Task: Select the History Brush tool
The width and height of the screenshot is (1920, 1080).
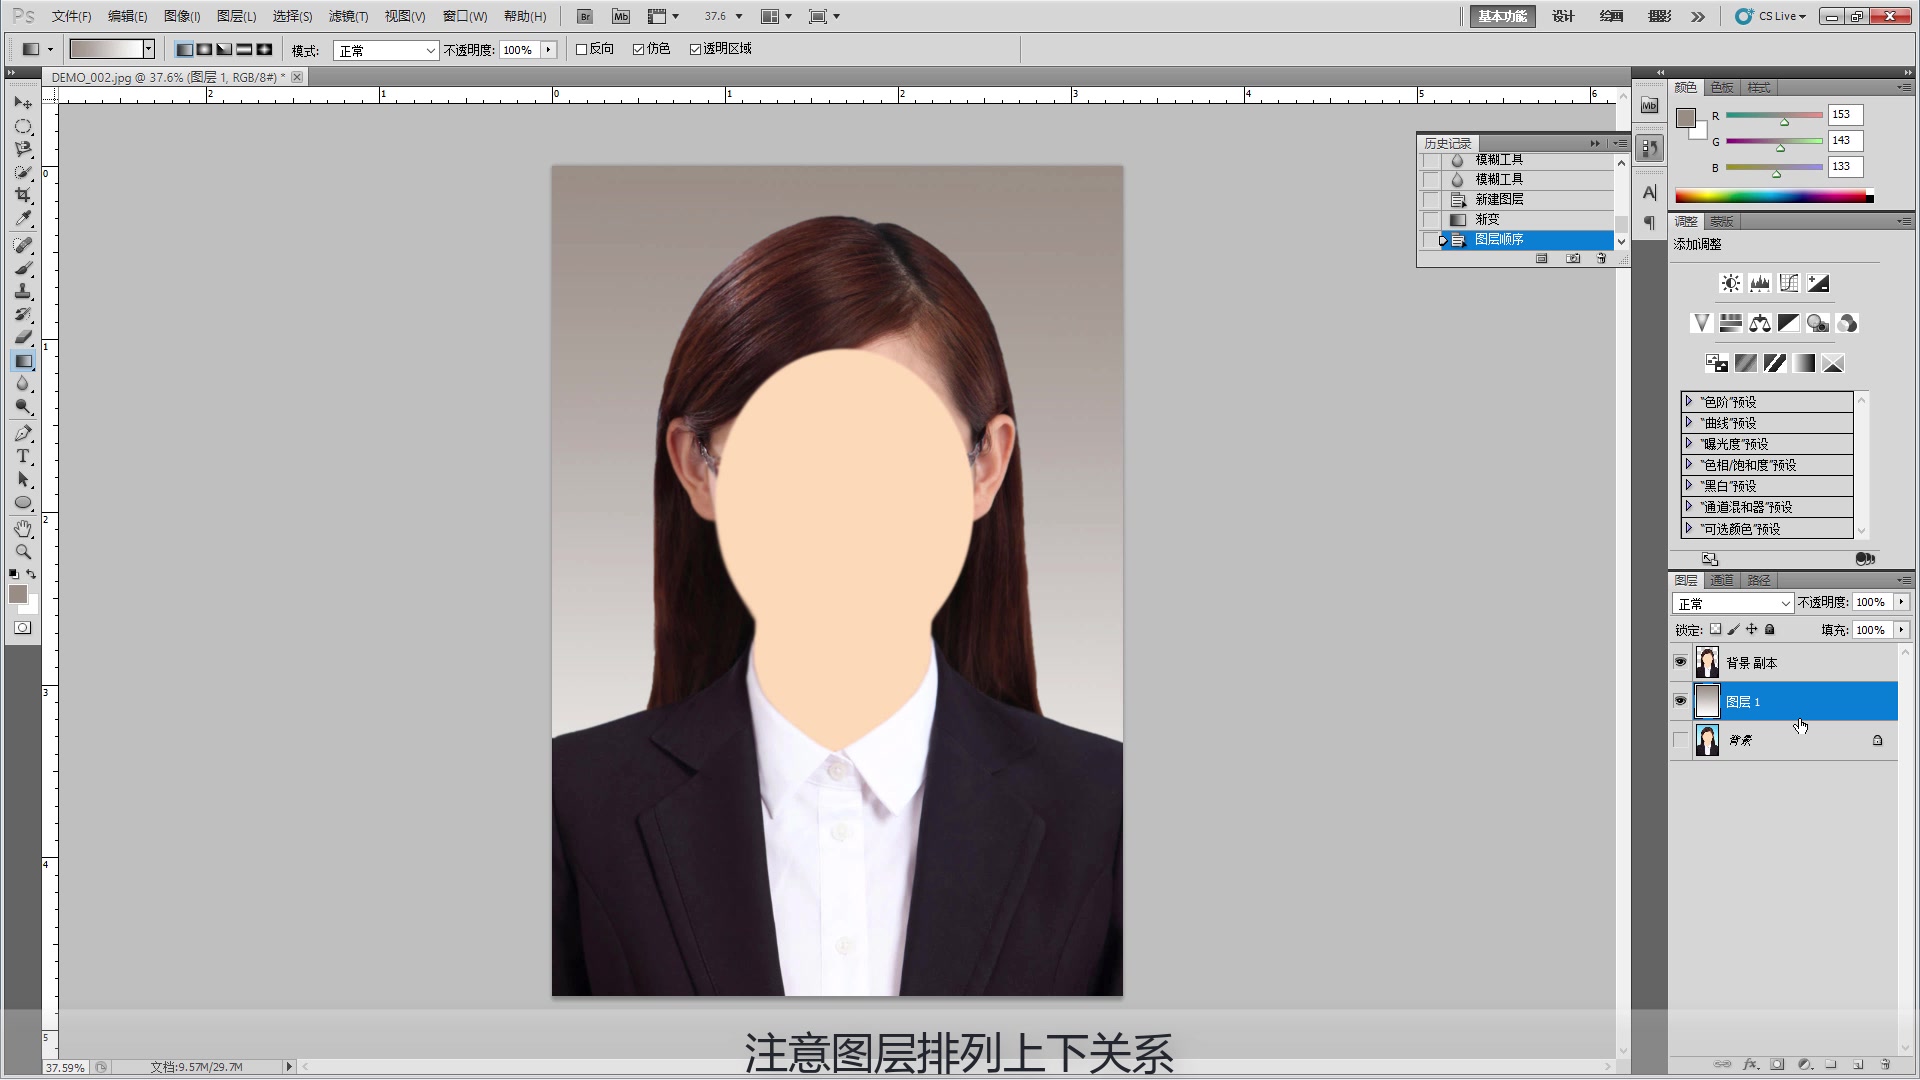Action: (23, 314)
